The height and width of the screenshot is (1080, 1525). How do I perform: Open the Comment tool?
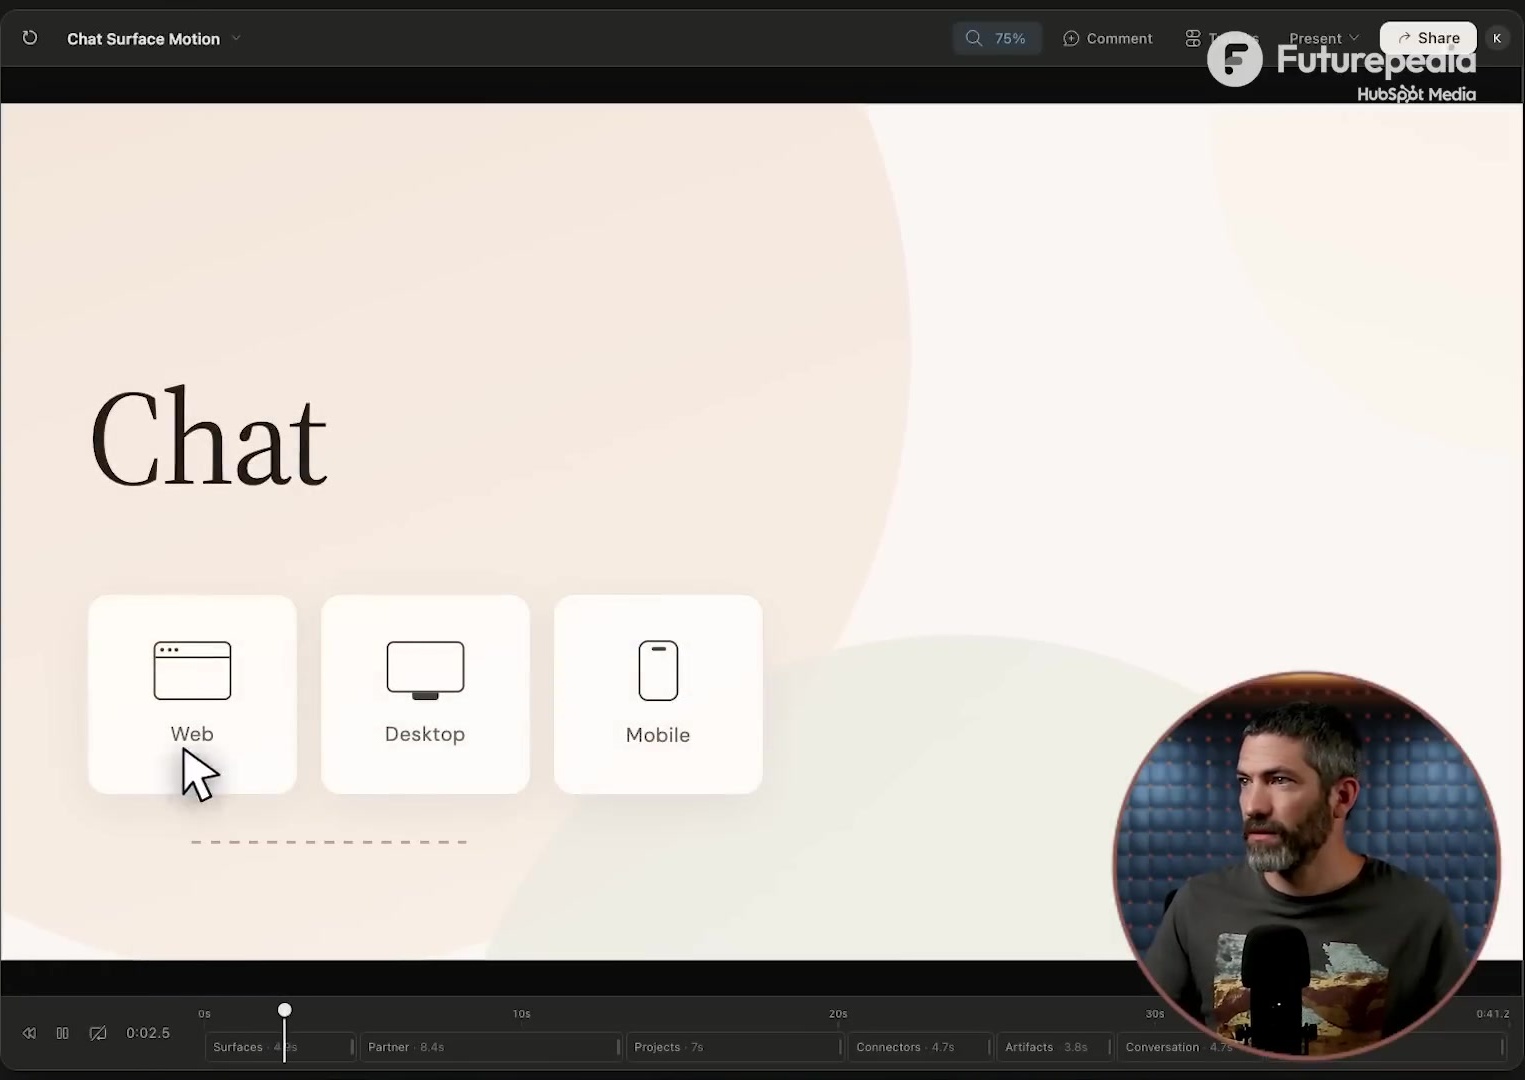point(1108,38)
